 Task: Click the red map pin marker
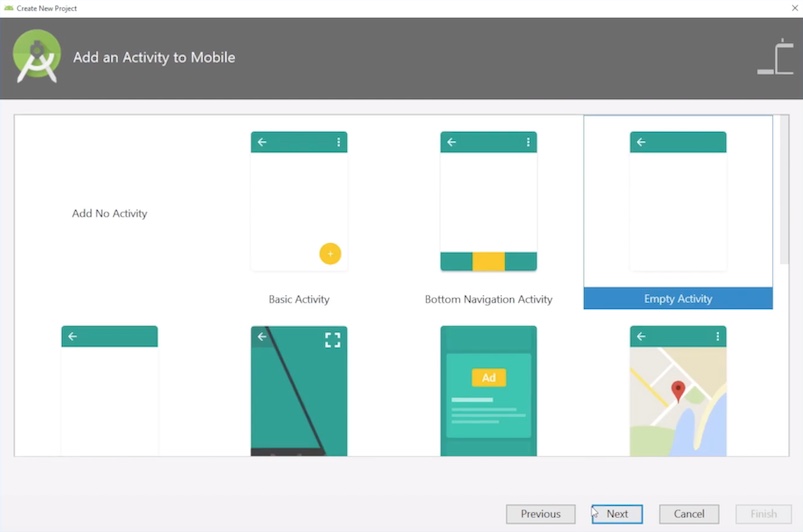(678, 391)
